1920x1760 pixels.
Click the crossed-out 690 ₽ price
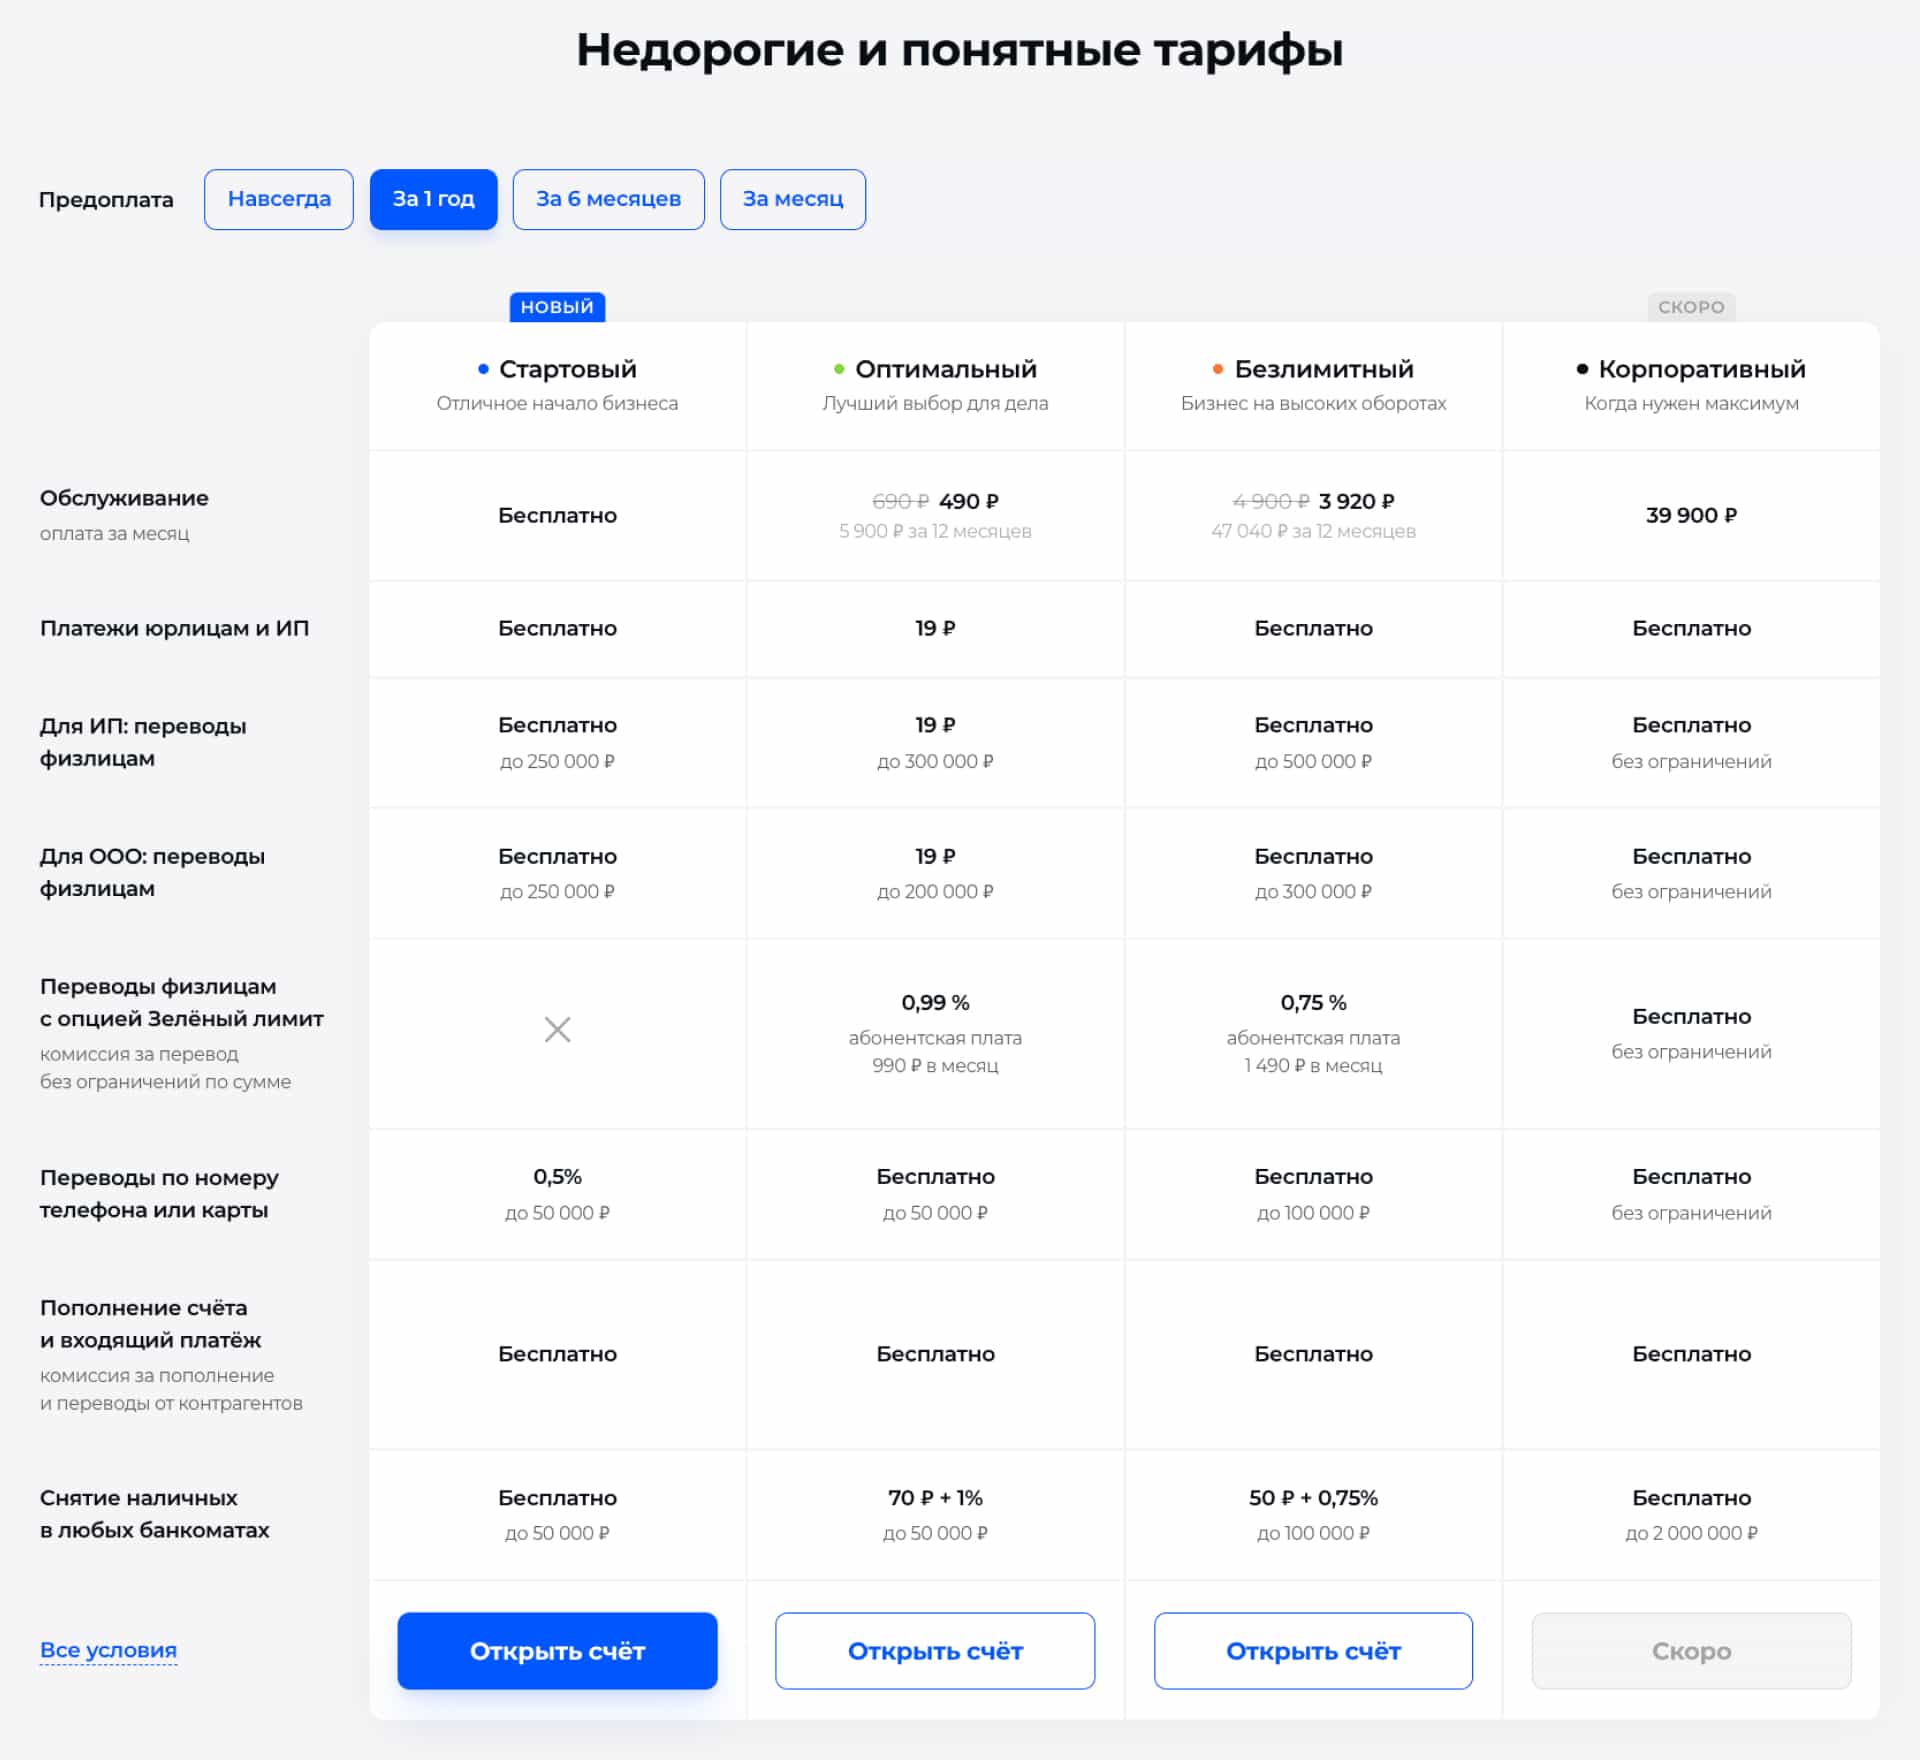(900, 501)
